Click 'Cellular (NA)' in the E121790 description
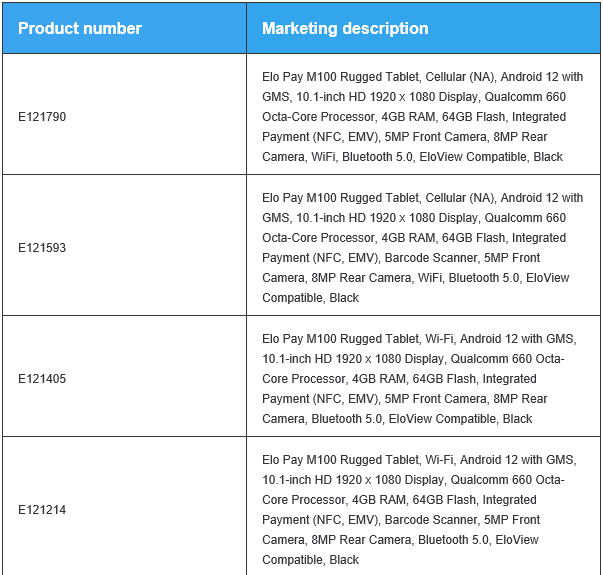This screenshot has width=603, height=575. pos(460,77)
